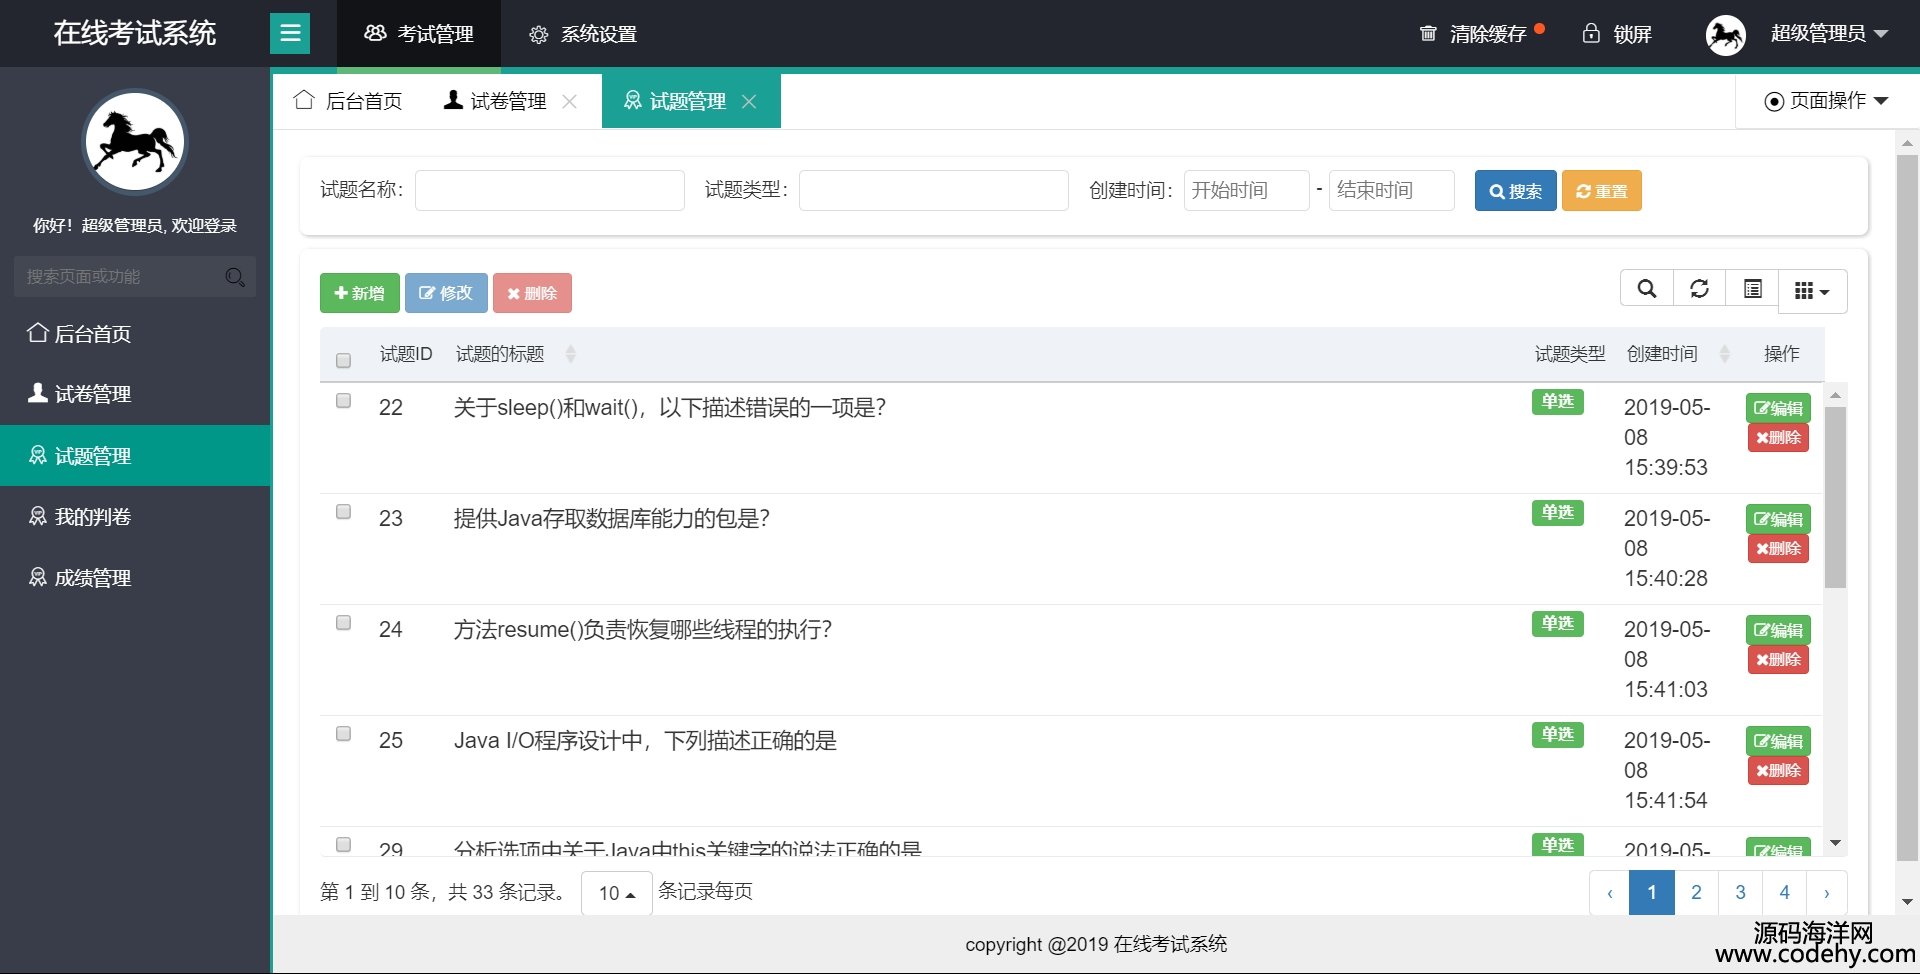This screenshot has height=974, width=1920.
Task: Open the 页面操作 dropdown
Action: [1826, 101]
